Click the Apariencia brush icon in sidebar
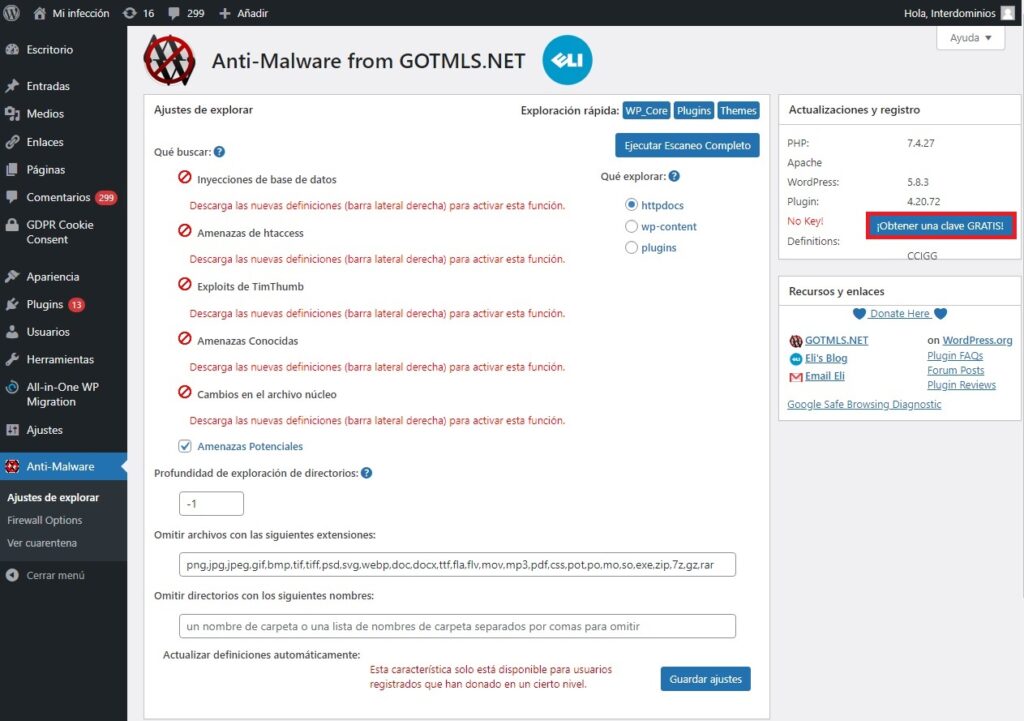1024x721 pixels. tap(12, 276)
